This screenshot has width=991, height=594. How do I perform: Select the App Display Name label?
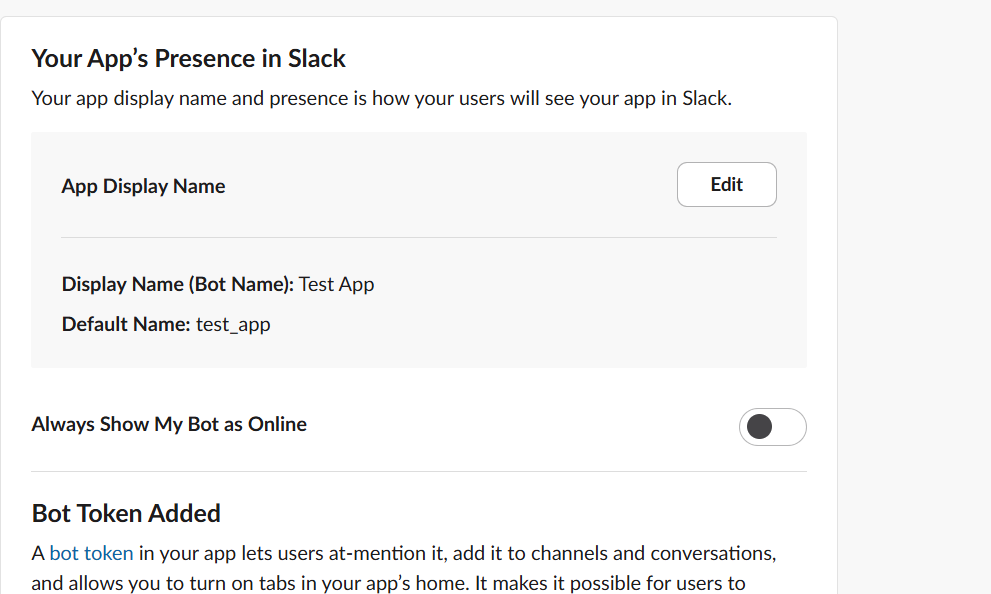click(x=143, y=186)
